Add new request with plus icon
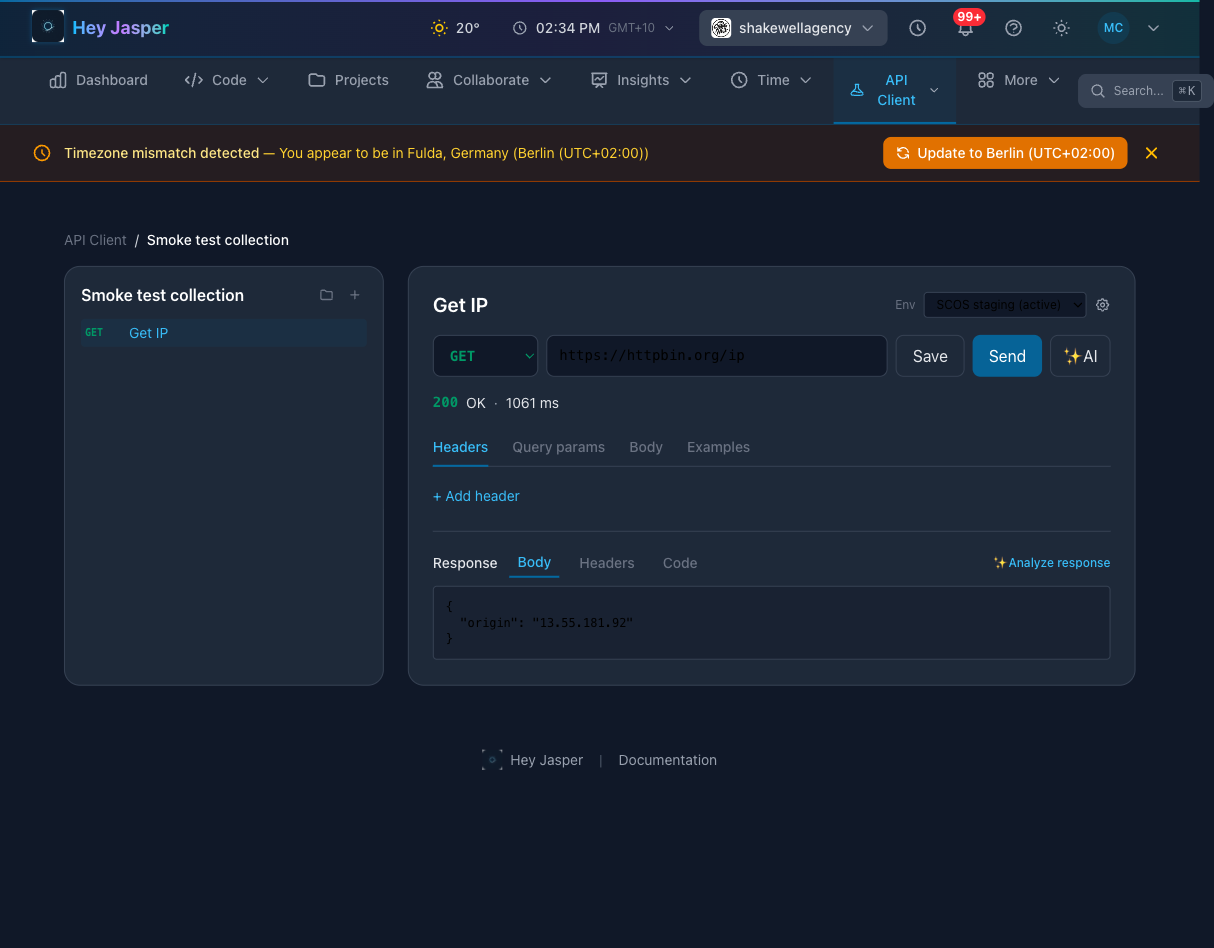The width and height of the screenshot is (1214, 948). pos(354,295)
